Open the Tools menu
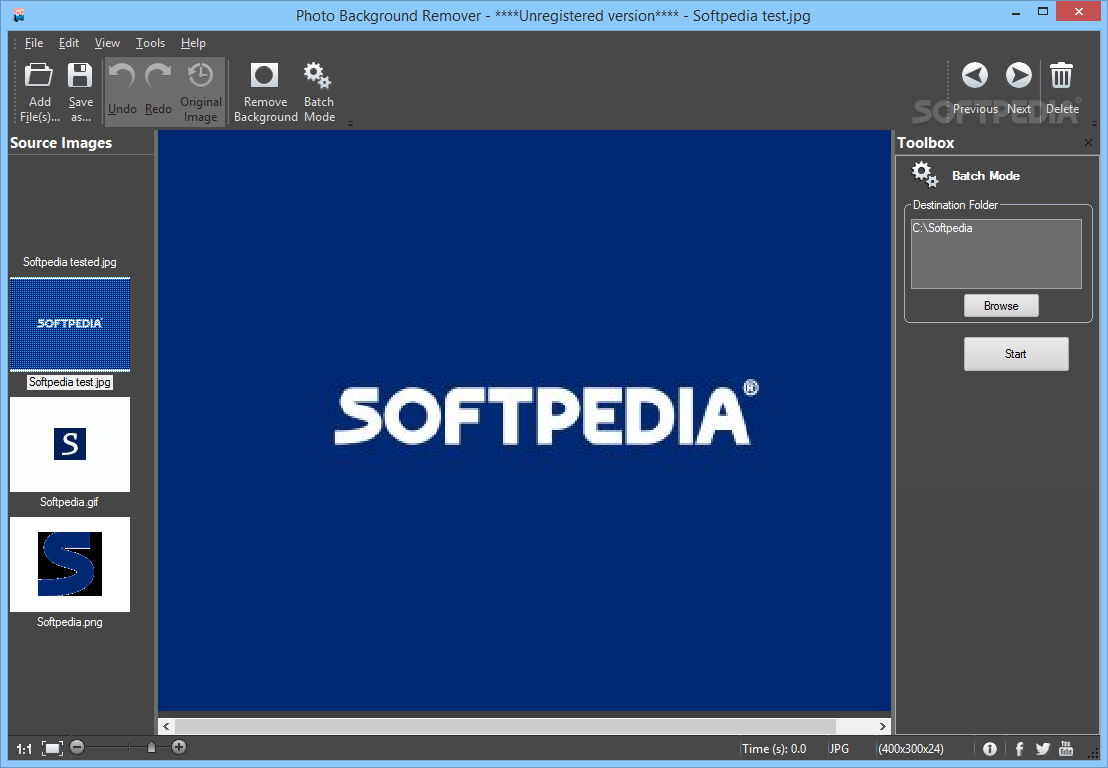Image resolution: width=1108 pixels, height=768 pixels. [x=151, y=43]
